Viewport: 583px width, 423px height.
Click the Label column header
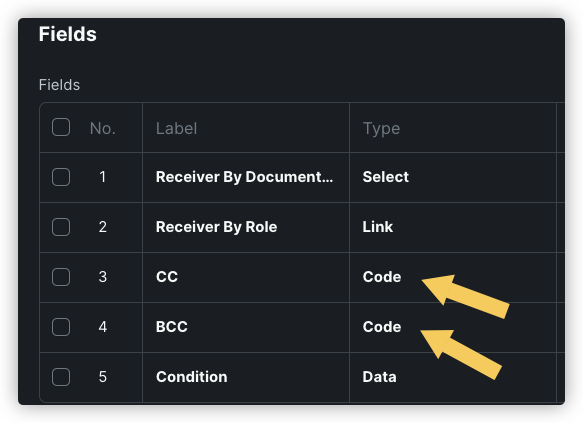[x=176, y=129]
